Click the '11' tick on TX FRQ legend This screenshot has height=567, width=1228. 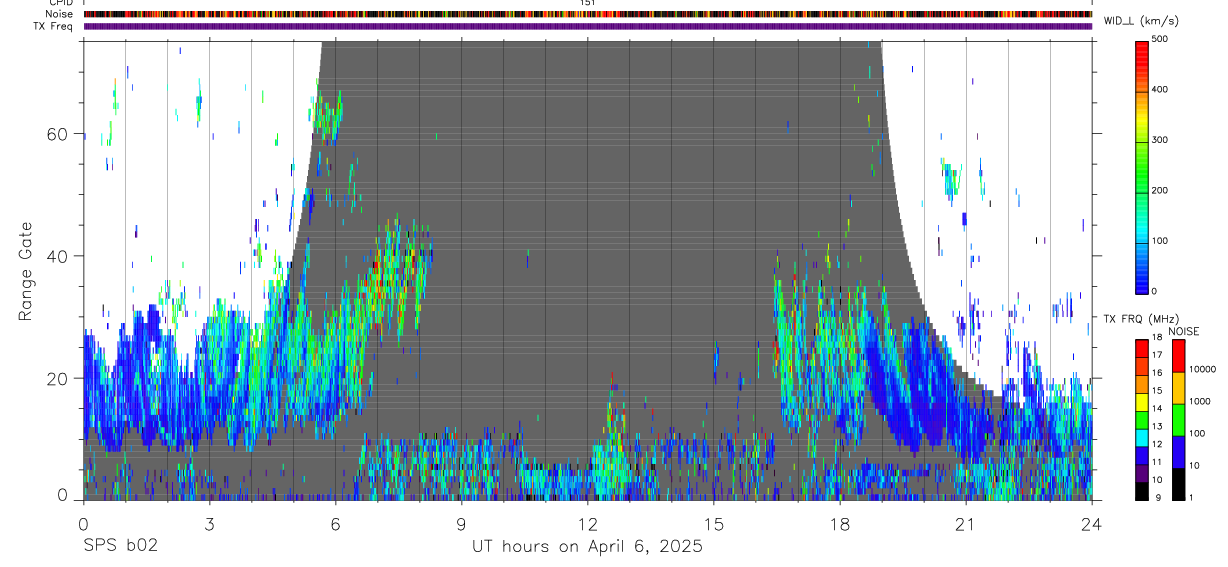(1157, 462)
